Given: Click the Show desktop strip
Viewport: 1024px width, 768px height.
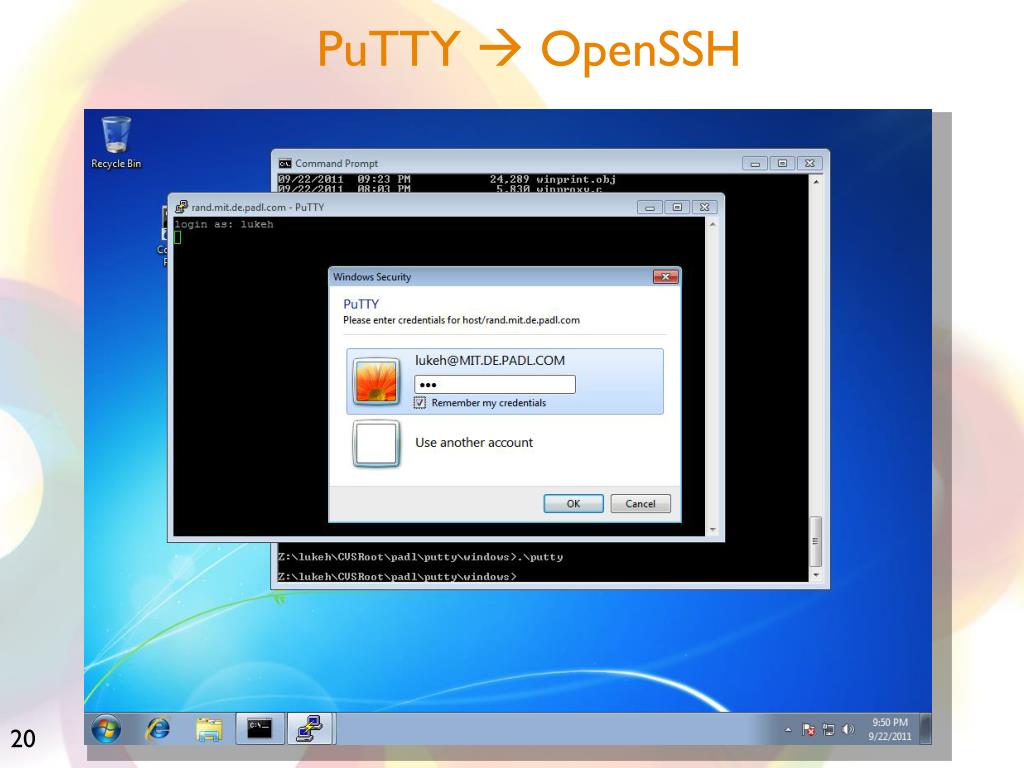Looking at the screenshot, I should coord(925,729).
